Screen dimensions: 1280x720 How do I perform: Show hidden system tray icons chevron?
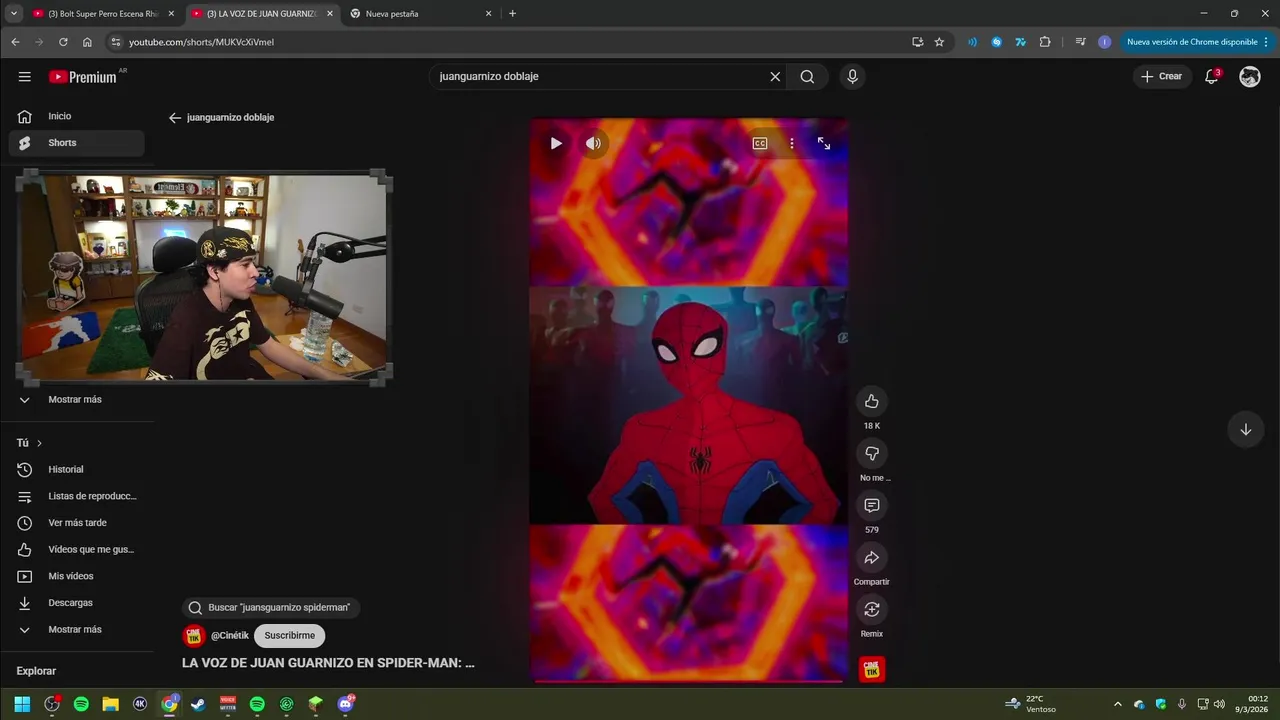(x=1117, y=704)
